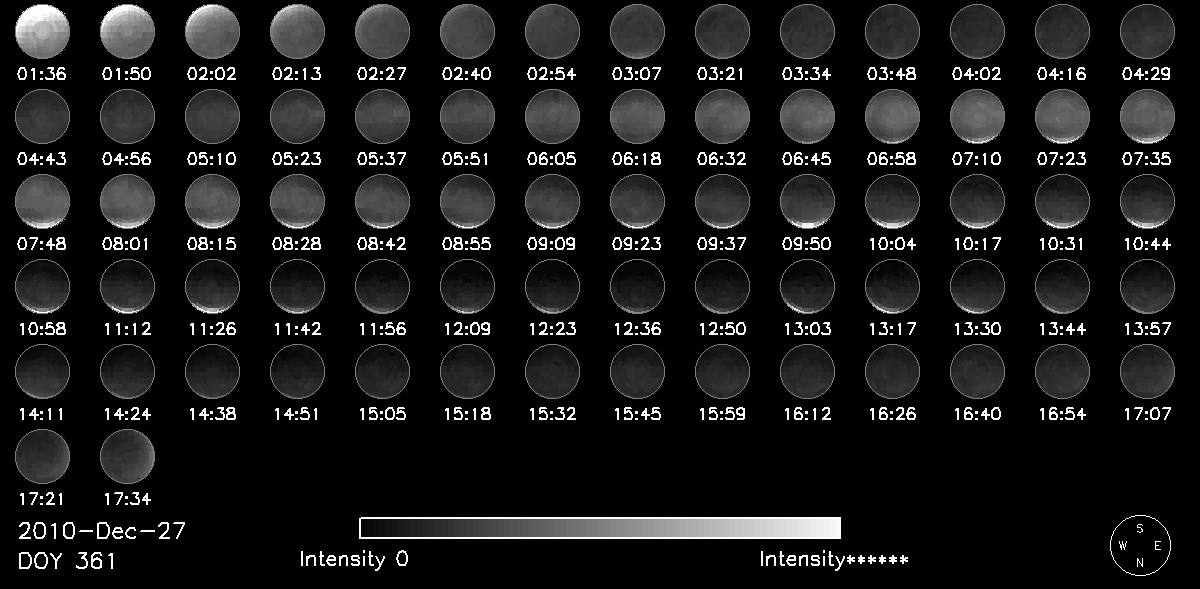Click the 2010-Dec-27 date text
This screenshot has width=1200, height=589.
click(102, 531)
